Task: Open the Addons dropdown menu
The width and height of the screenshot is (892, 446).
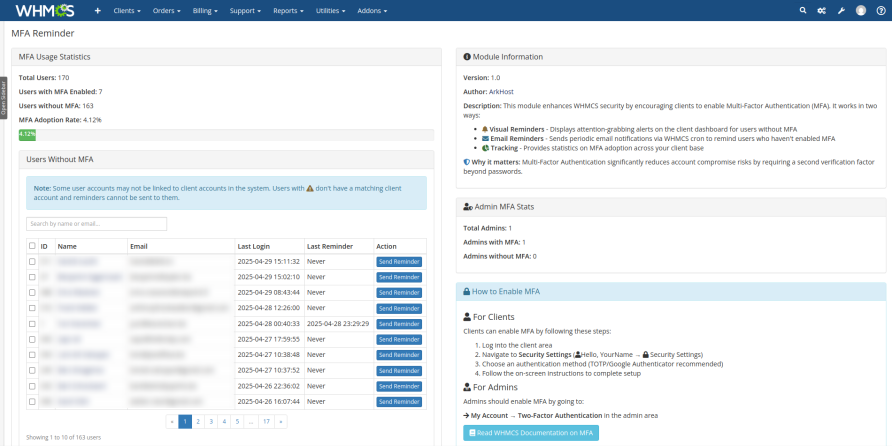Action: tap(372, 11)
